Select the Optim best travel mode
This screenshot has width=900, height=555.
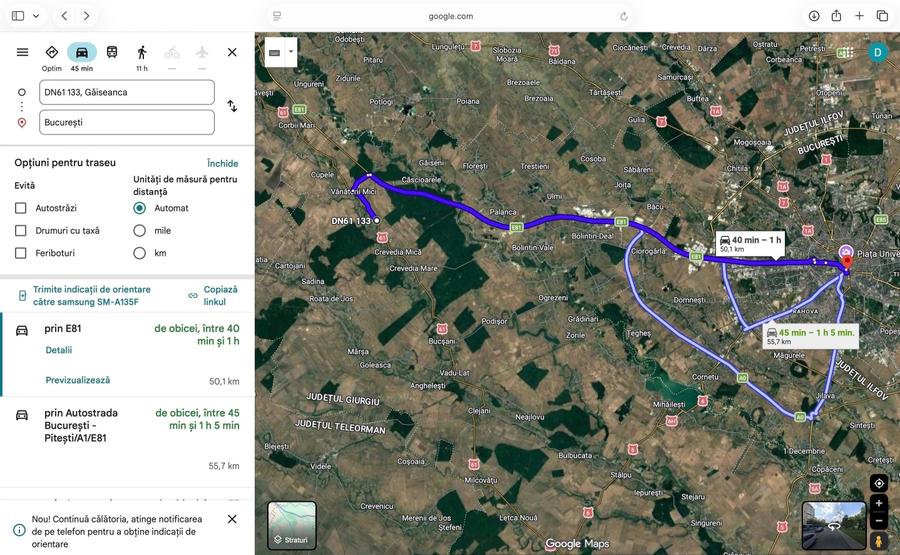click(x=52, y=57)
